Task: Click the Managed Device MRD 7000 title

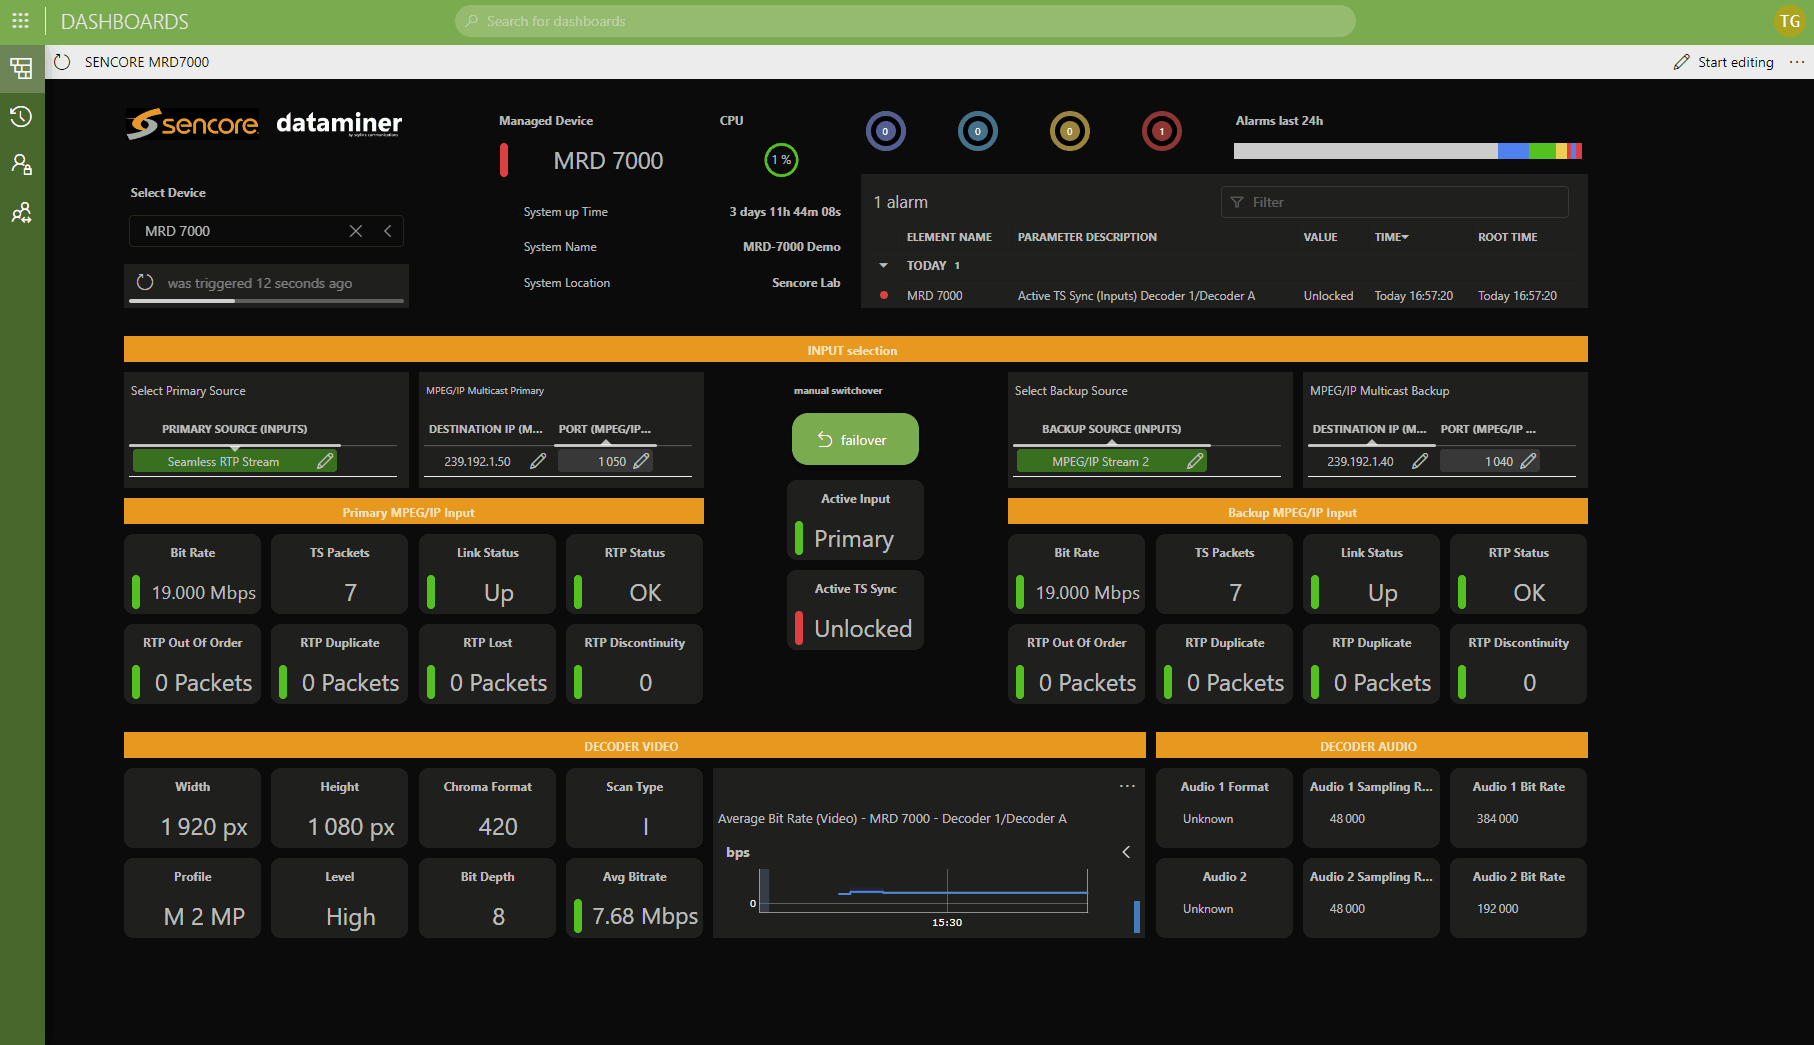Action: (608, 161)
